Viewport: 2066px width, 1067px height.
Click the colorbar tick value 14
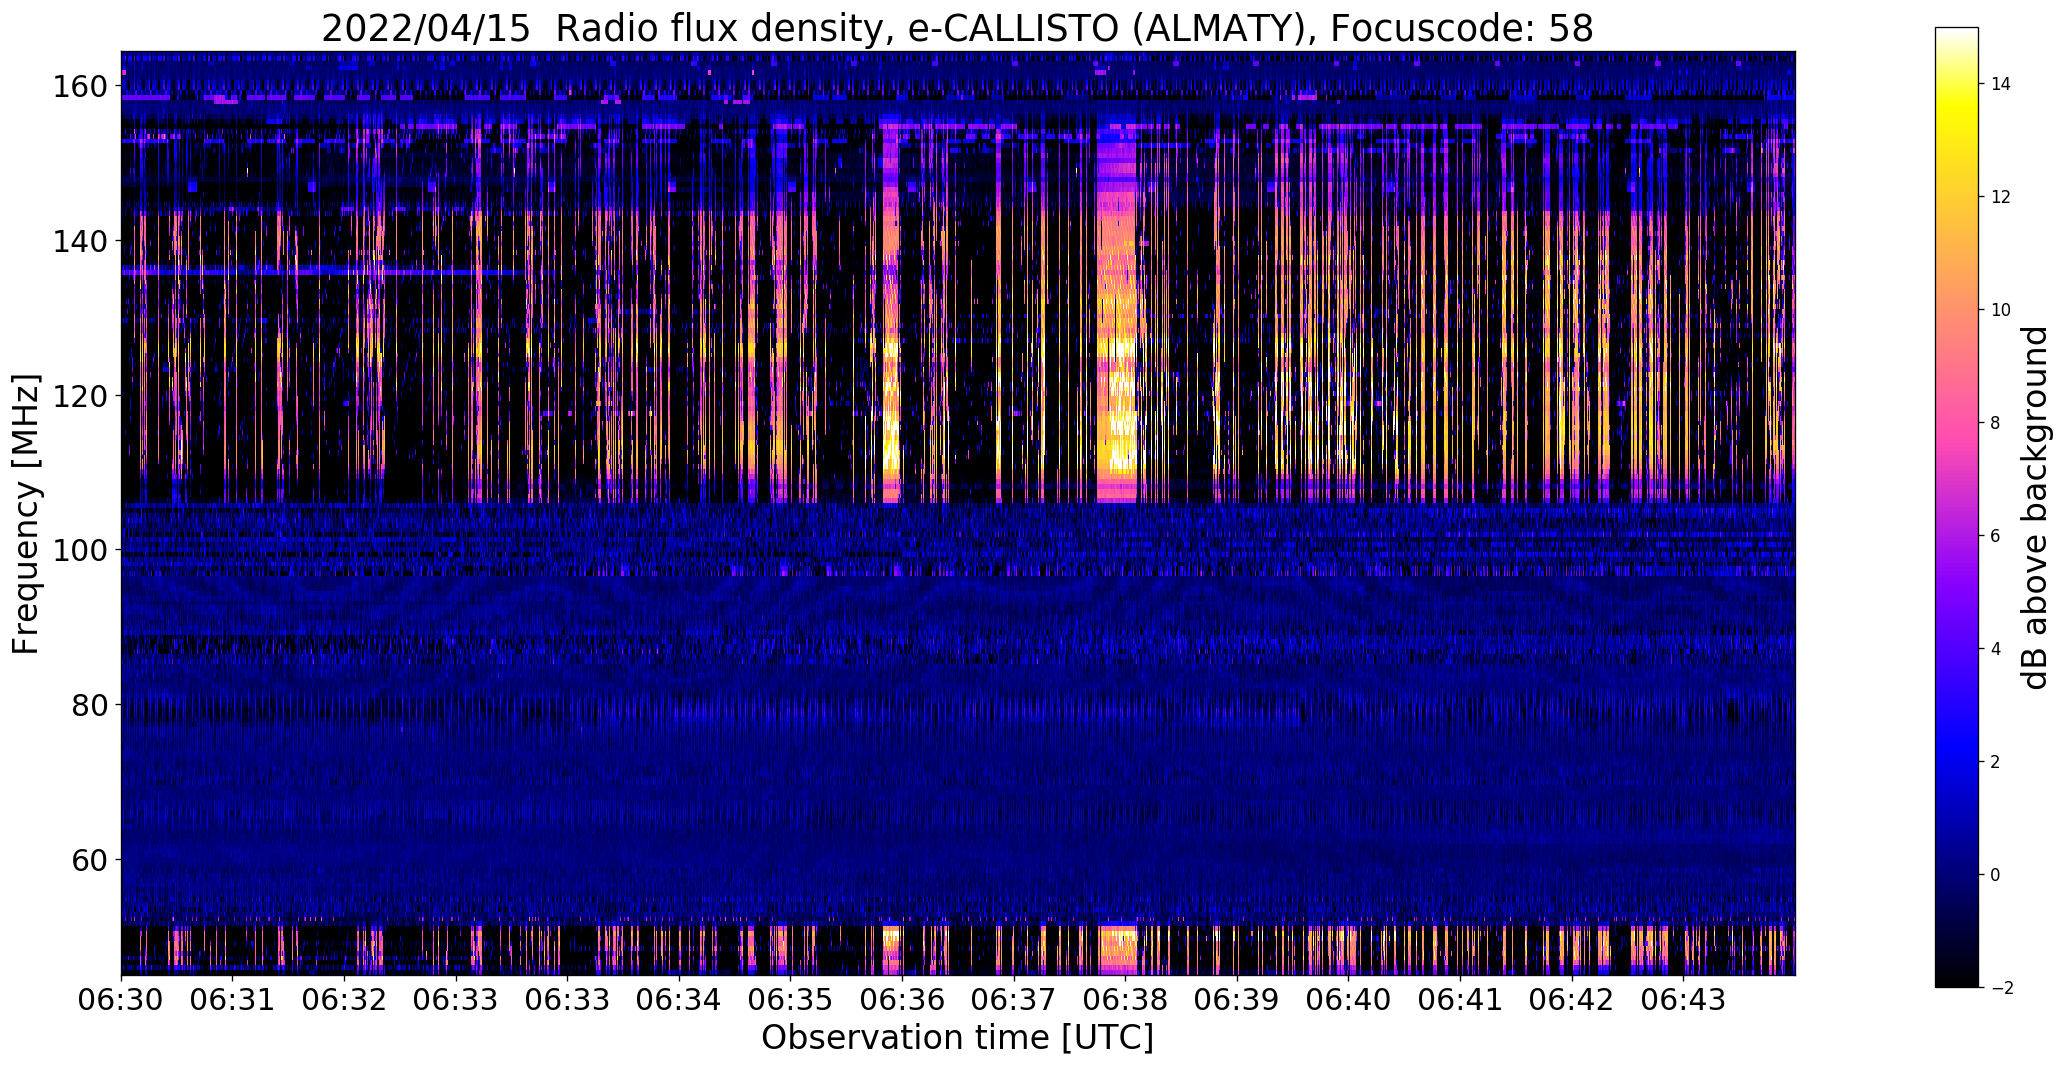tap(2001, 84)
